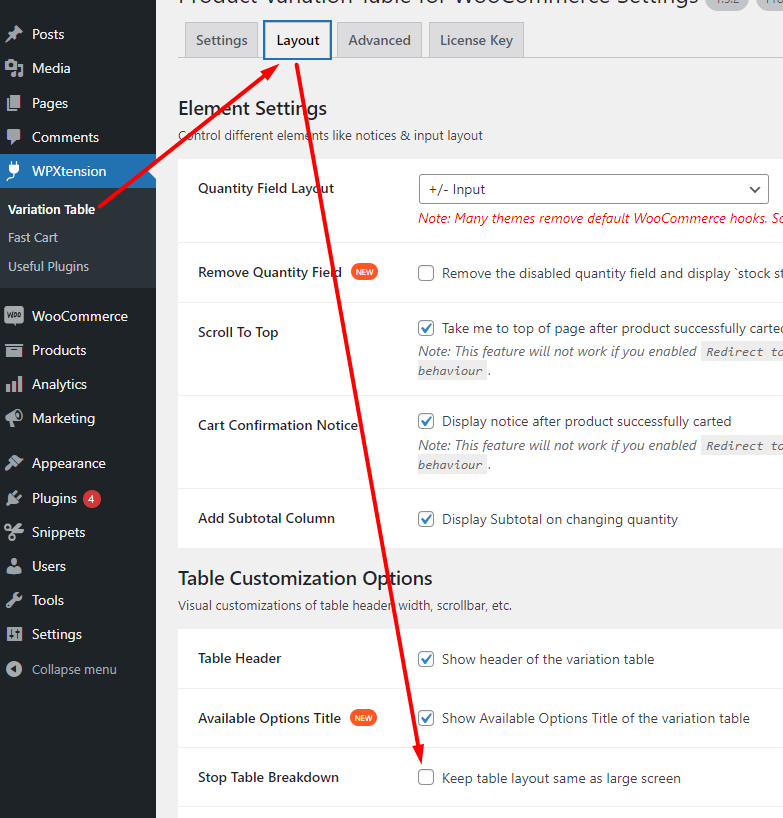Click the Pages icon in sidebar
The height and width of the screenshot is (818, 783).
click(x=14, y=103)
